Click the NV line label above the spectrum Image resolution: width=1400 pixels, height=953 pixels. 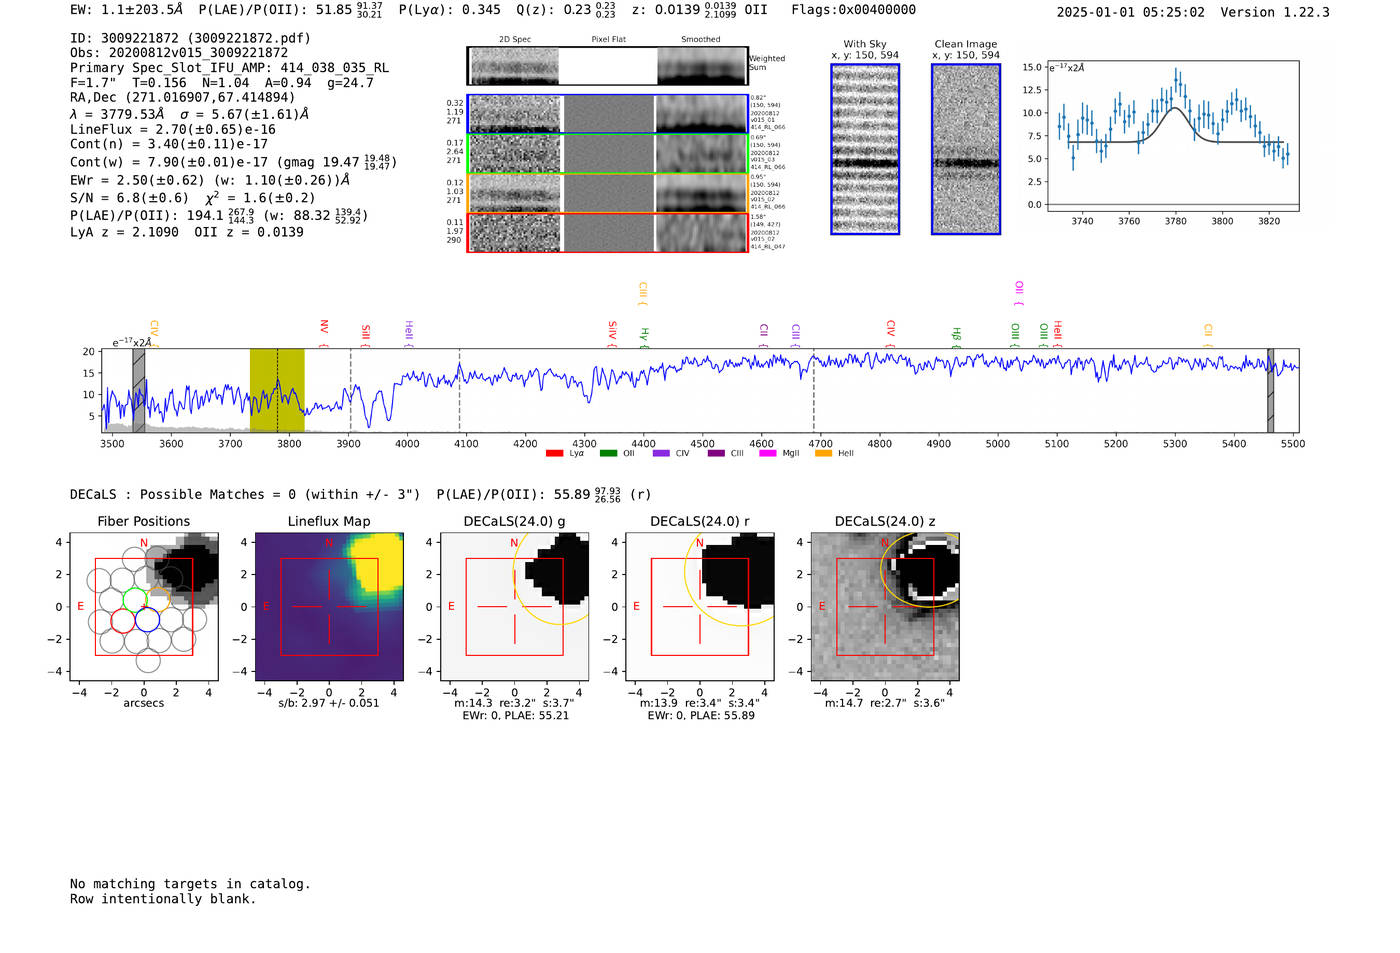click(x=324, y=333)
